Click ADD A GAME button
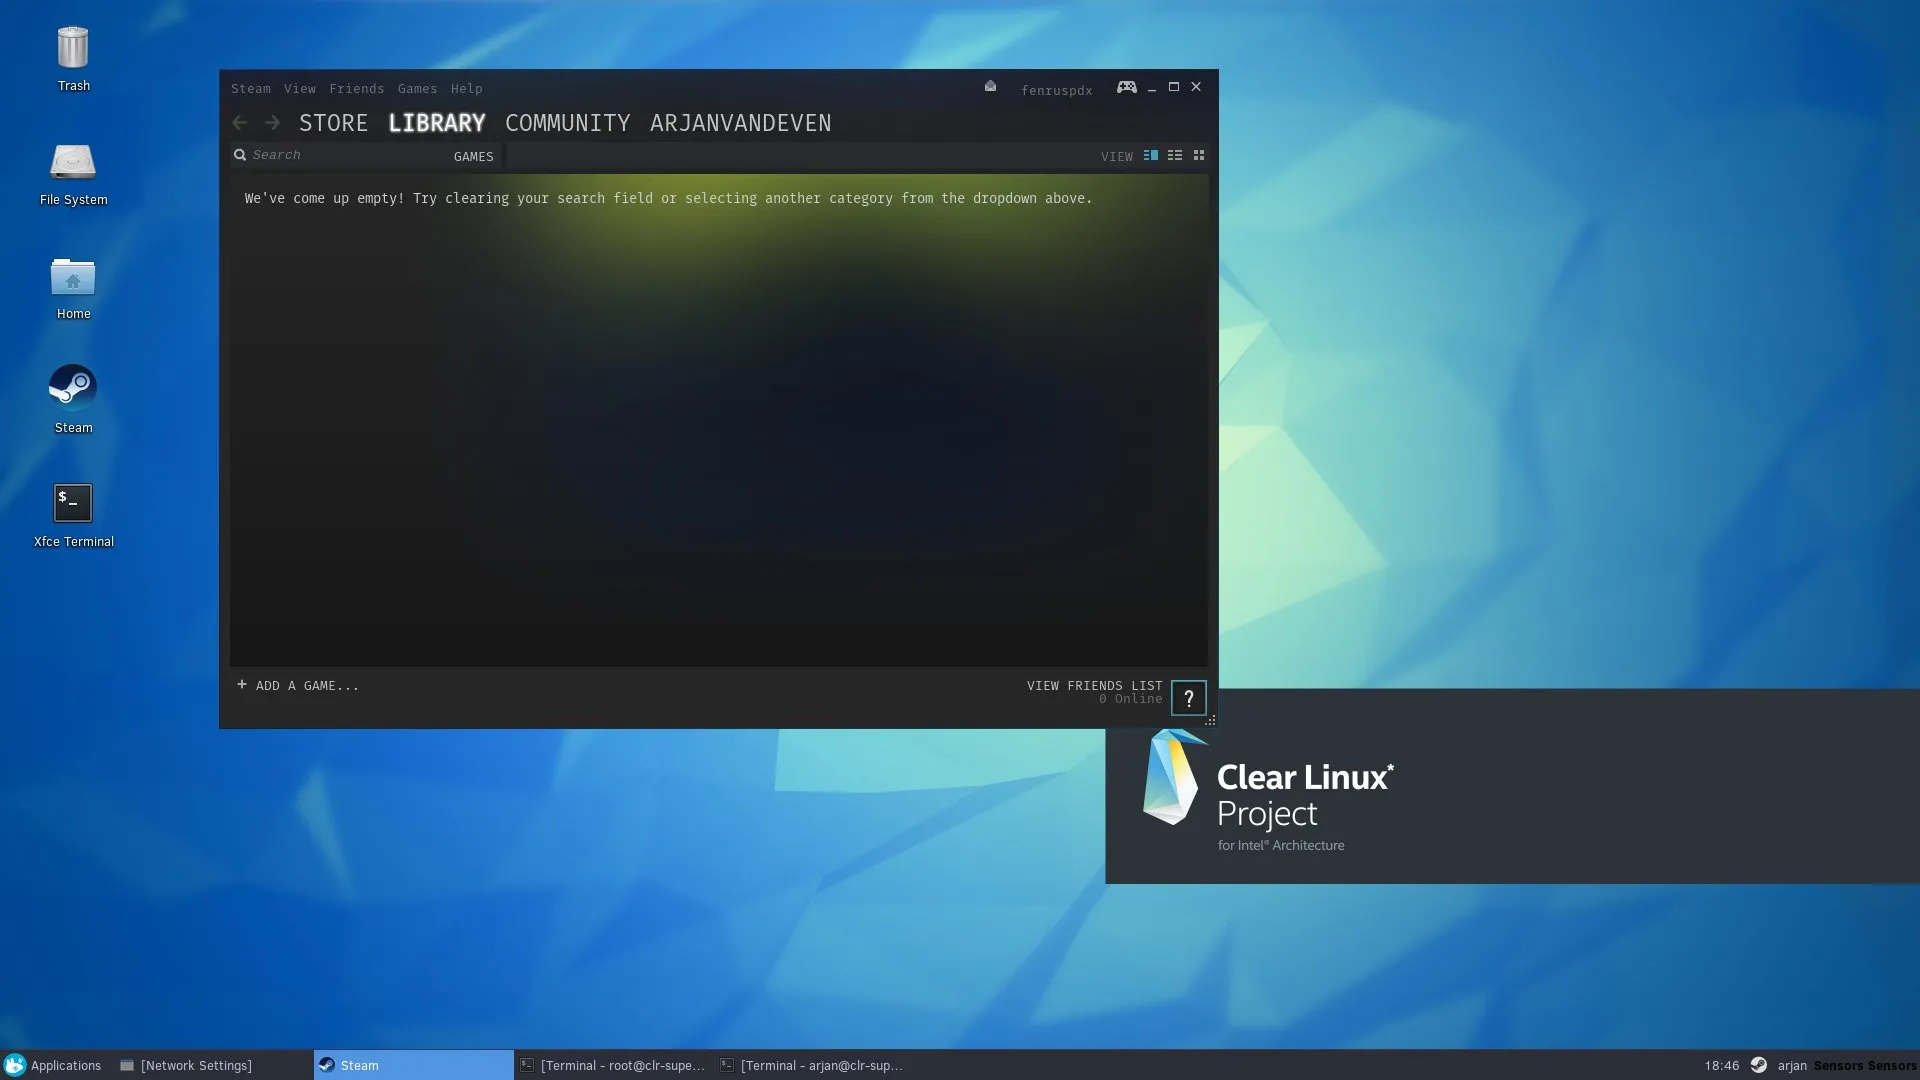Screen dimensions: 1920x1080 click(x=297, y=684)
